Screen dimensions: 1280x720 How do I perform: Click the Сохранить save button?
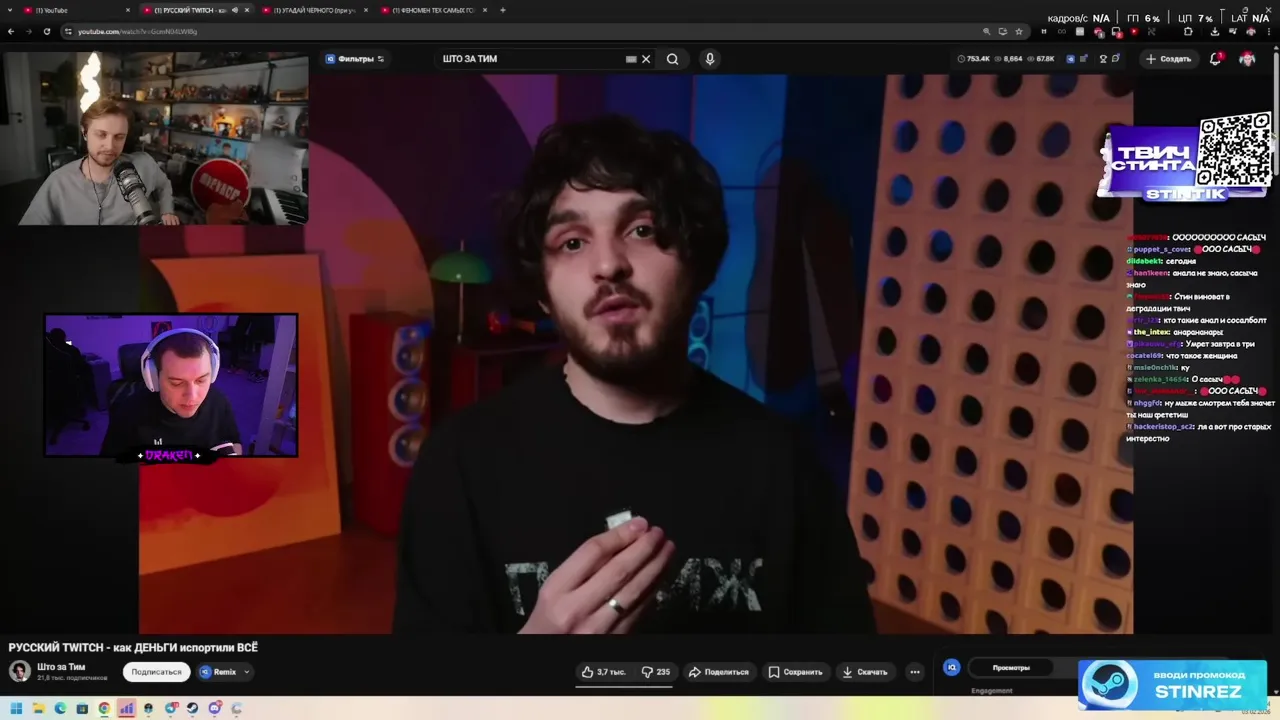pyautogui.click(x=795, y=672)
